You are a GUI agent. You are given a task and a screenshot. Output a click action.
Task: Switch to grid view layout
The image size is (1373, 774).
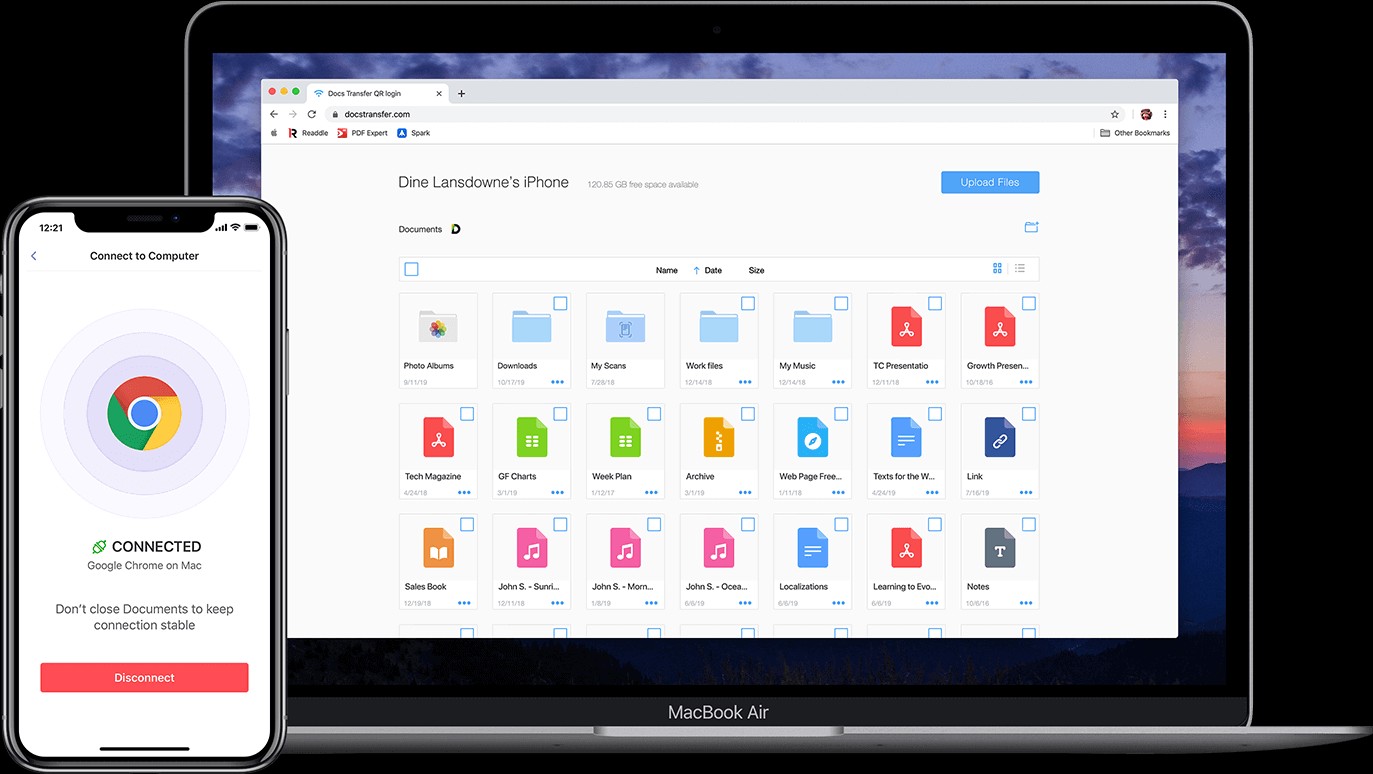point(996,268)
